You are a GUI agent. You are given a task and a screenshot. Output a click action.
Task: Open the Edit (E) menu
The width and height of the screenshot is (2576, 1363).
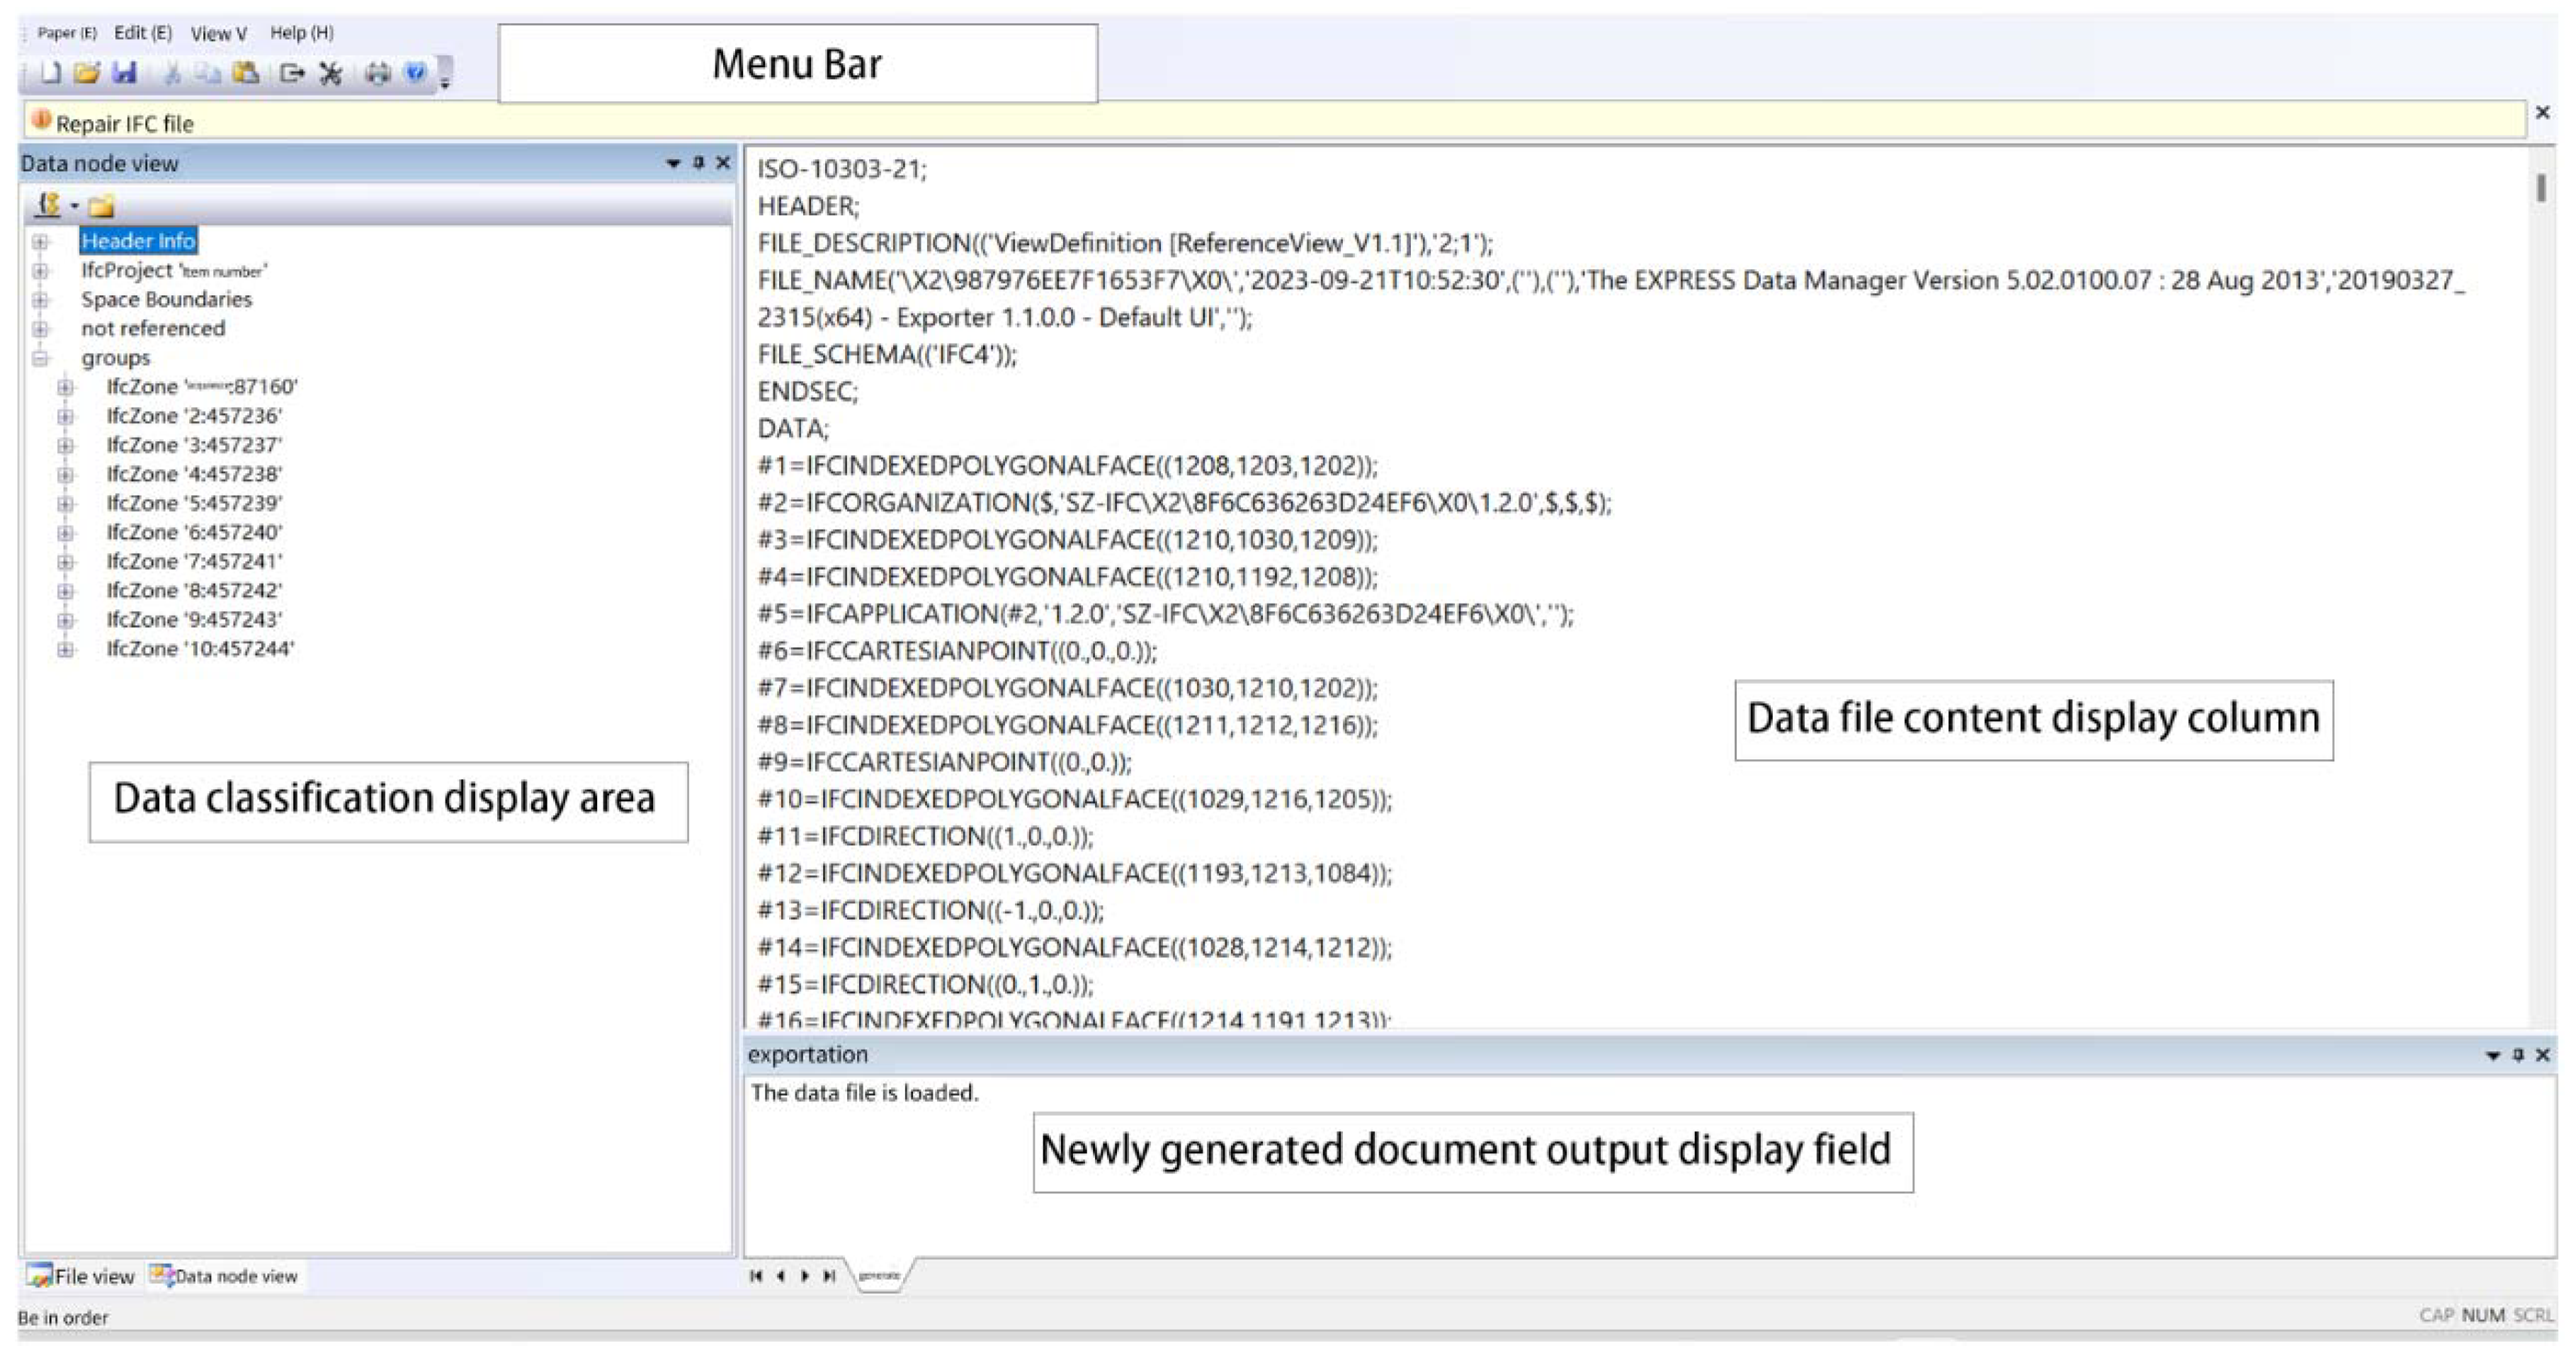click(x=142, y=32)
